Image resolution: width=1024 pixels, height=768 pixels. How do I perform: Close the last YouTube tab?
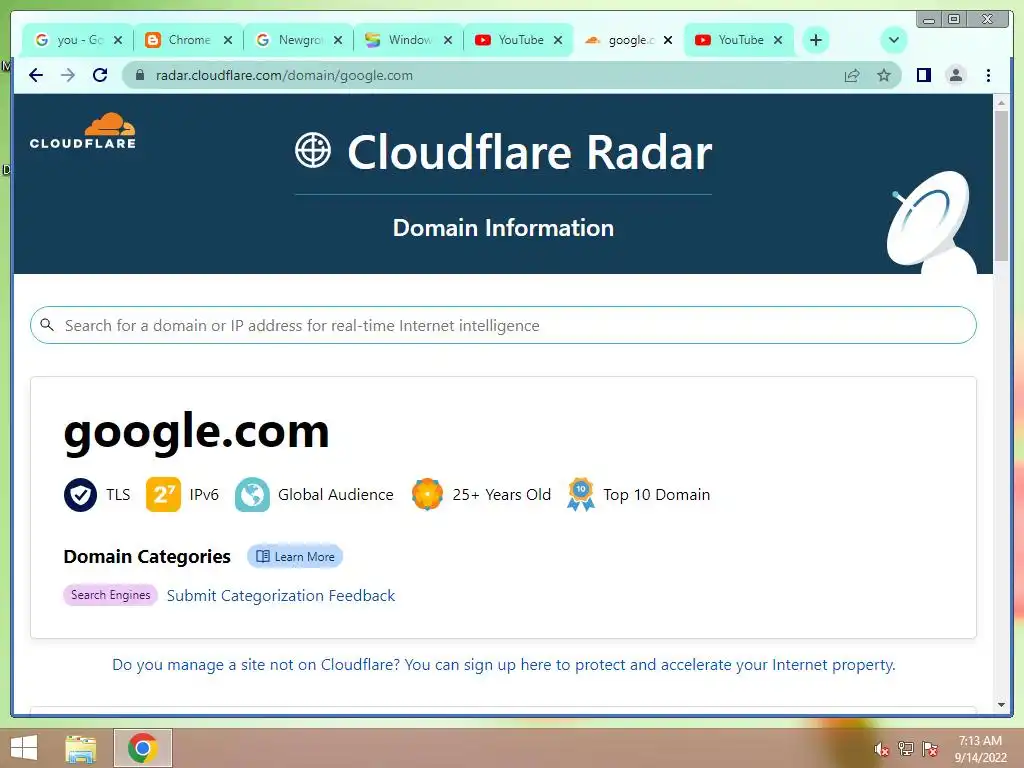(778, 40)
